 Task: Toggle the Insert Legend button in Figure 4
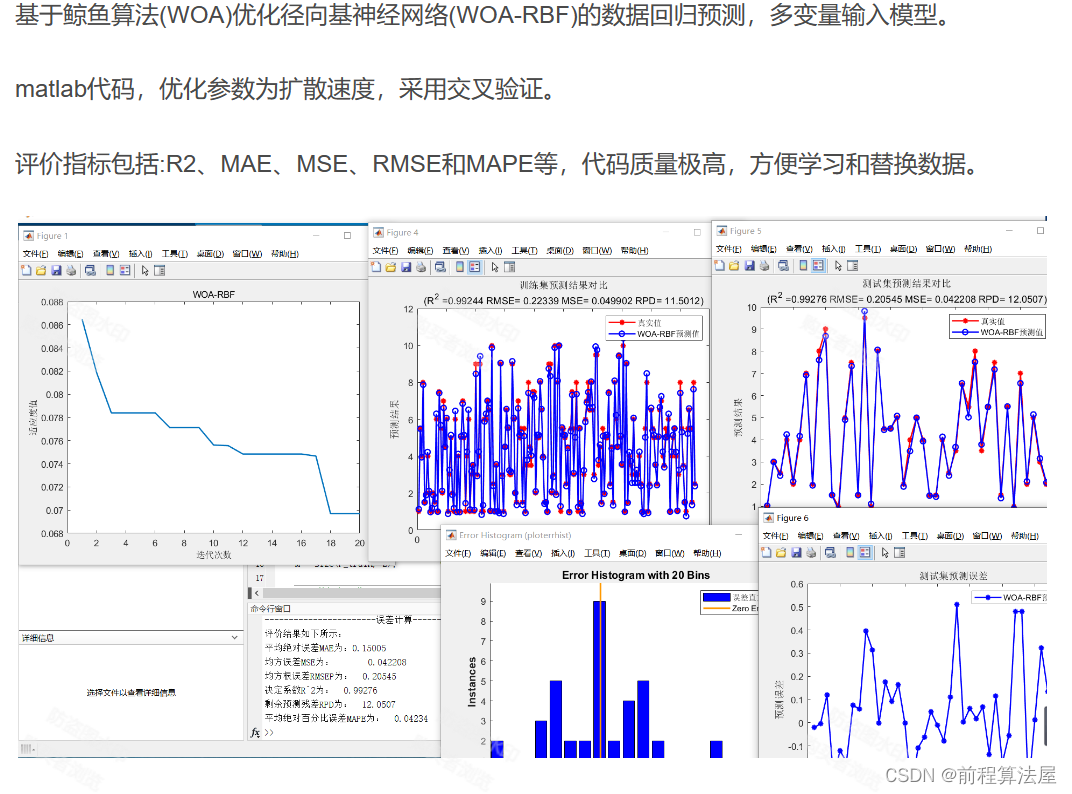[475, 268]
